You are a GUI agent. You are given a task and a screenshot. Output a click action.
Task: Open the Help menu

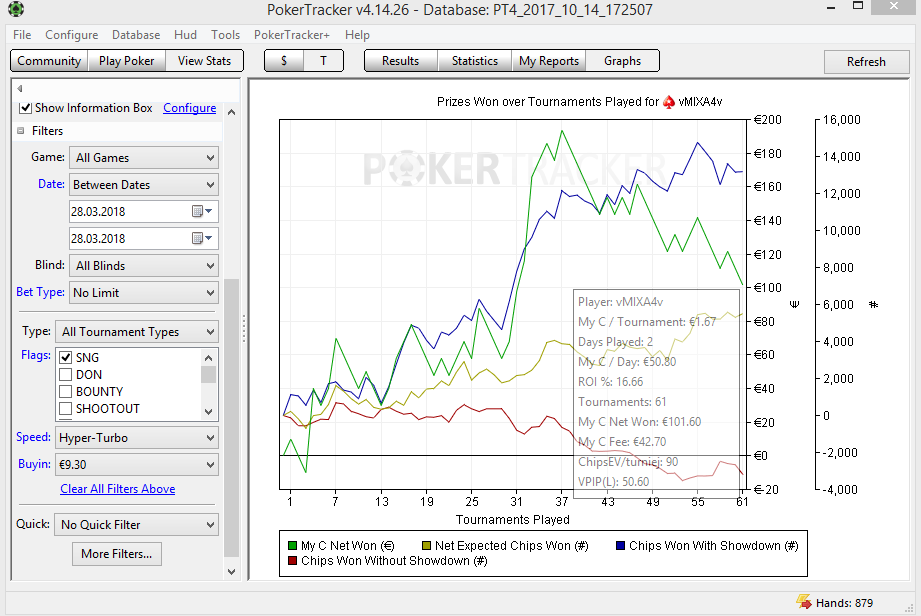click(x=357, y=35)
